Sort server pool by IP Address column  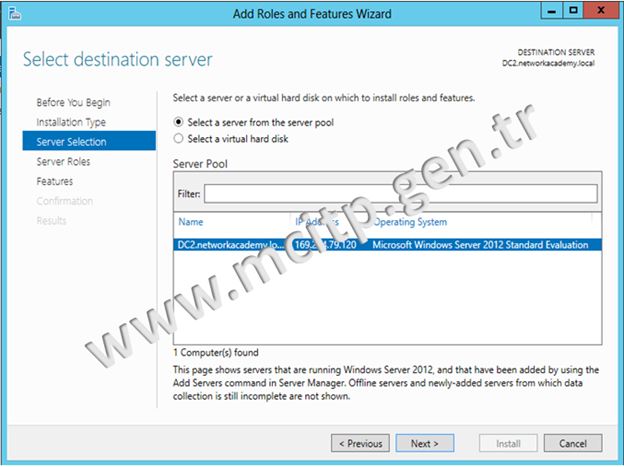click(x=317, y=222)
